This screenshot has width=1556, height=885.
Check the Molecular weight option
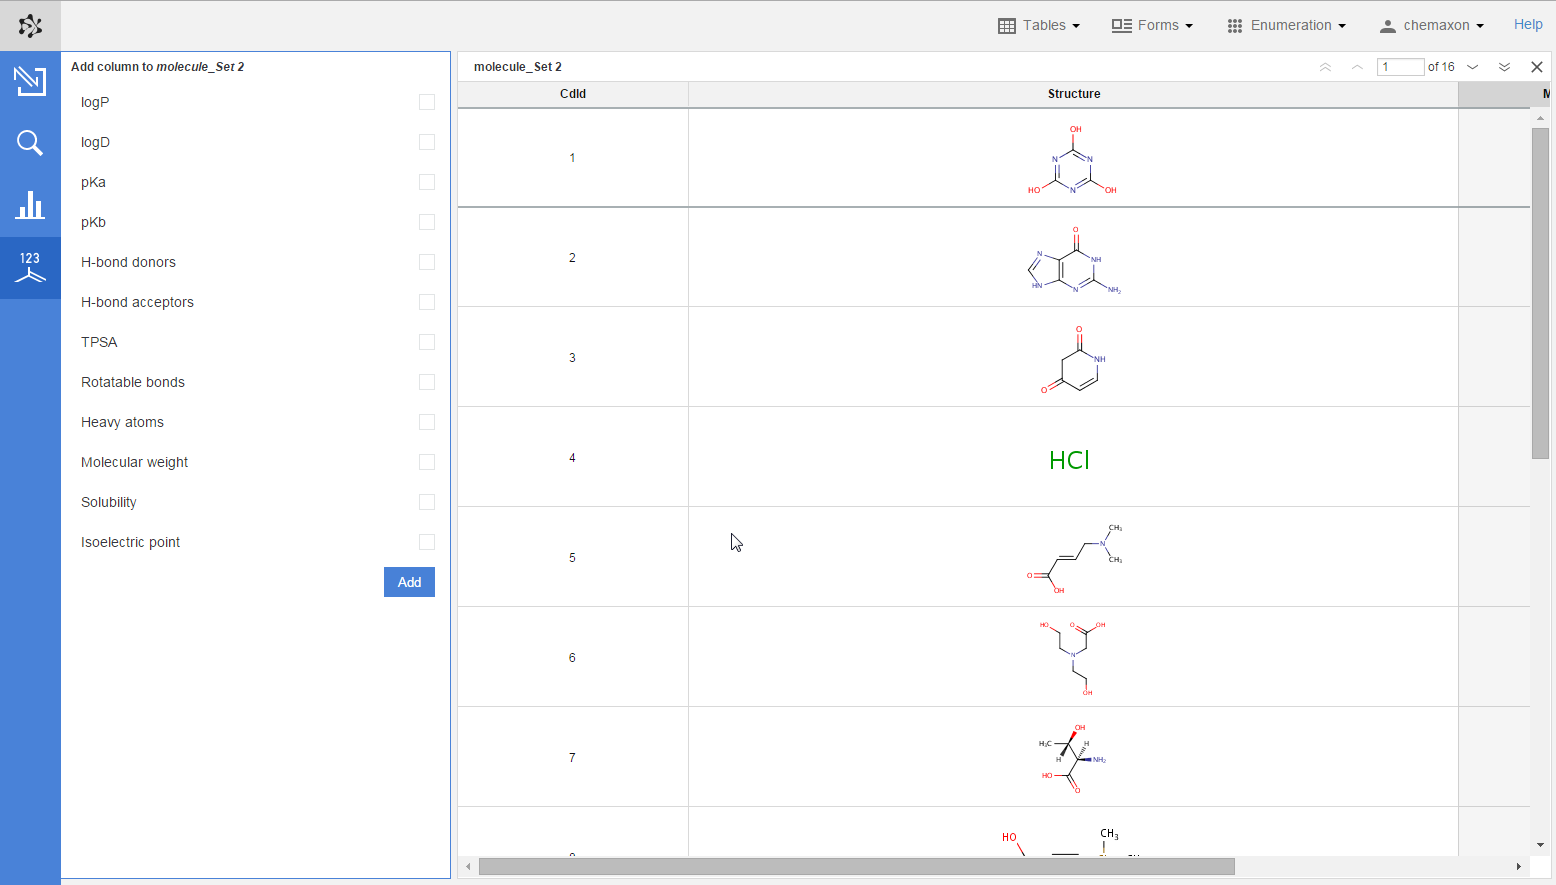point(427,462)
